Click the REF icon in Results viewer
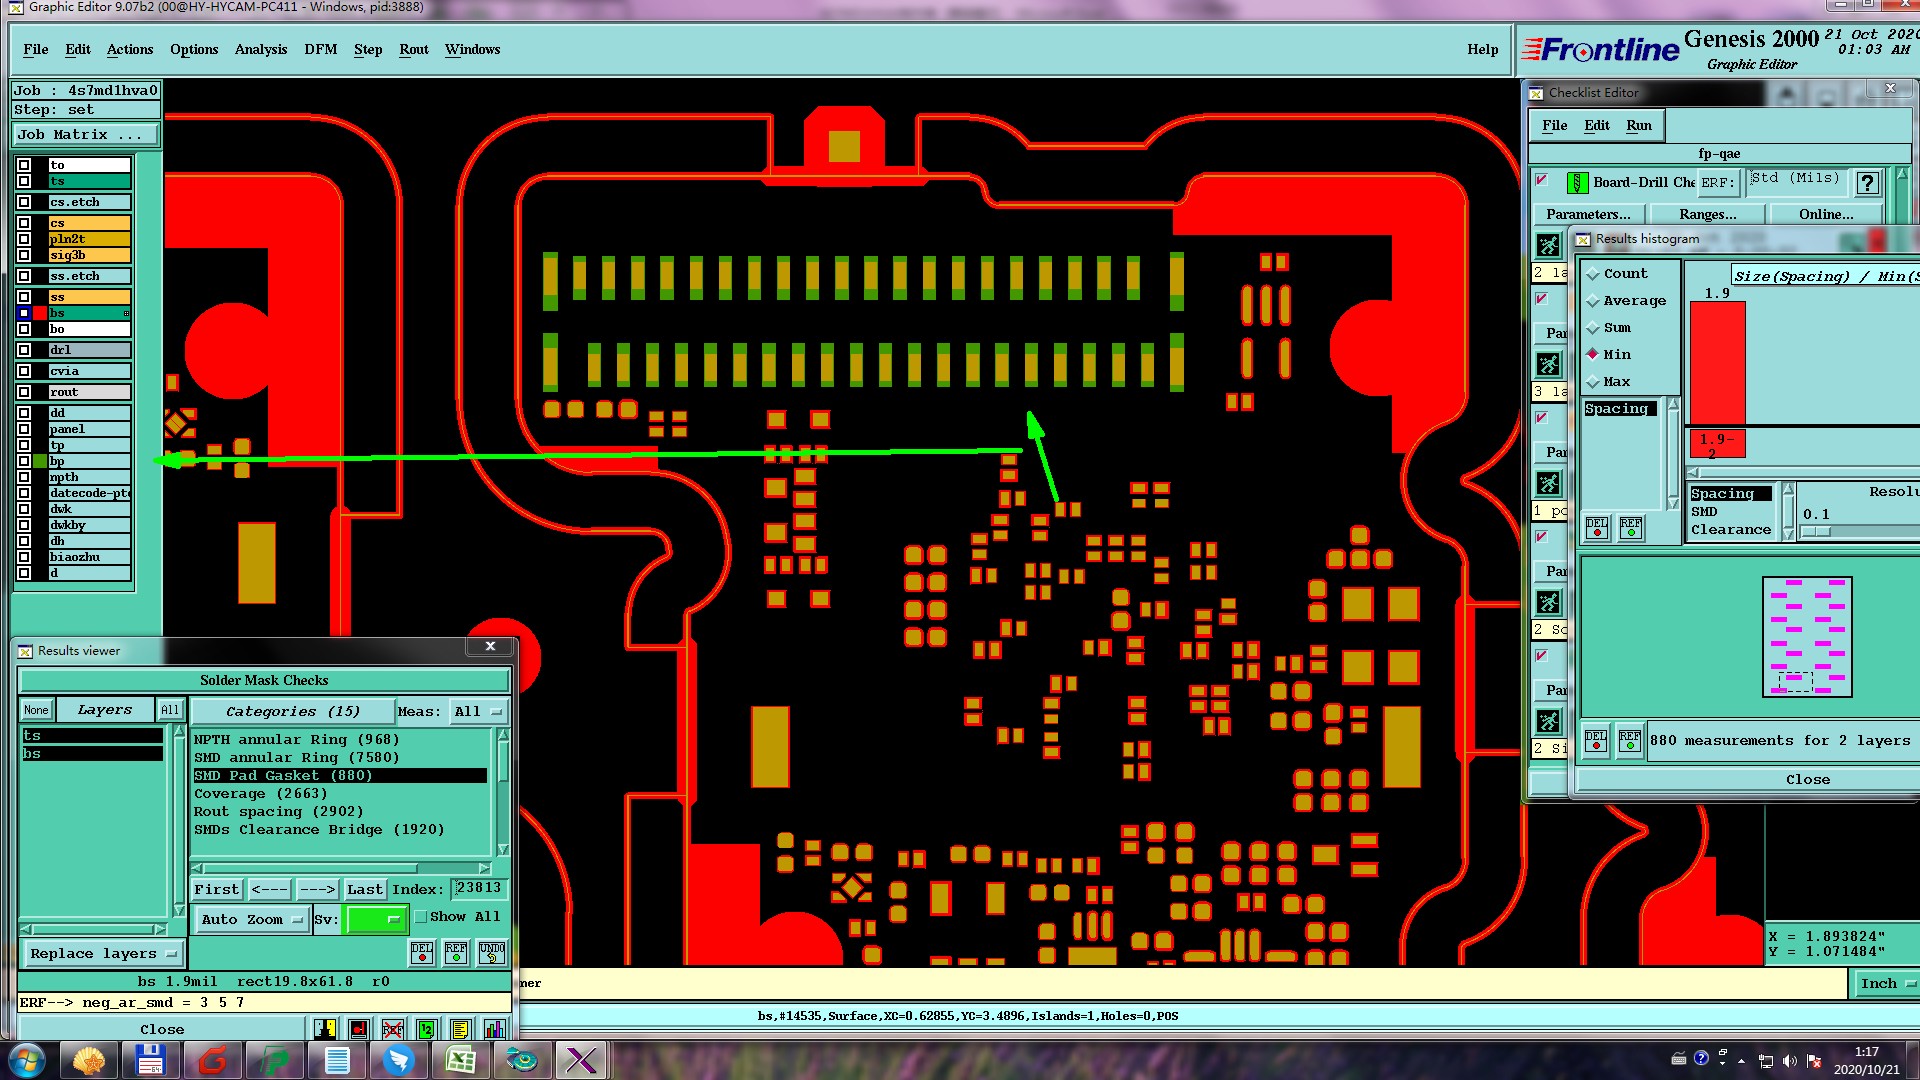1920x1080 pixels. [x=456, y=952]
